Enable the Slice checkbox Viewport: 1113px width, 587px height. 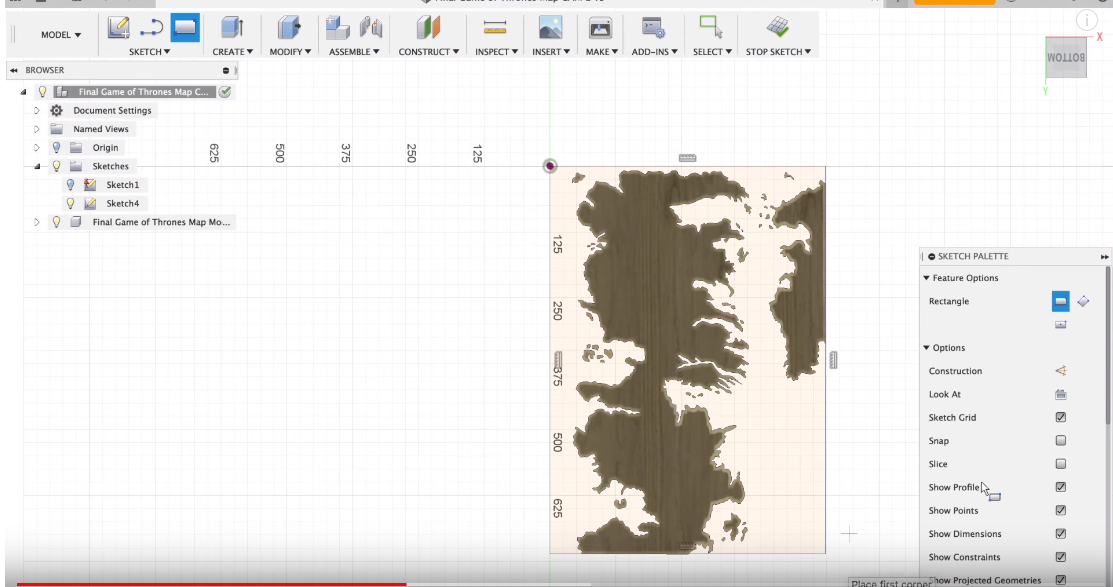[x=1060, y=463]
